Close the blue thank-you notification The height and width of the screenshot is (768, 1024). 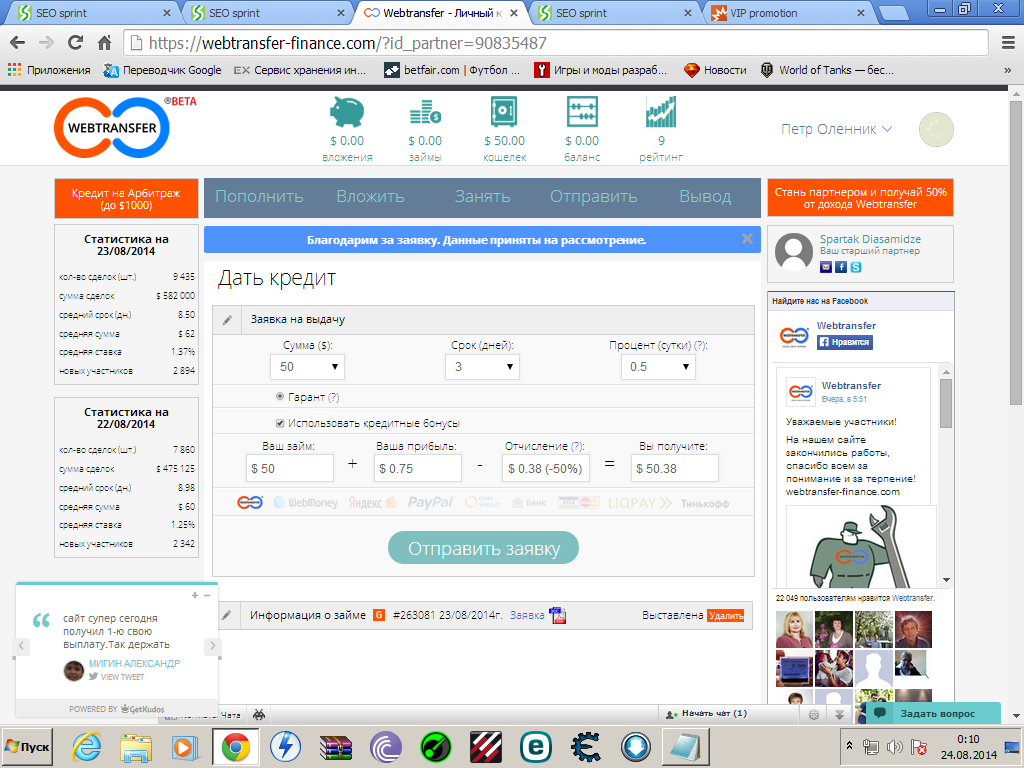coord(747,239)
